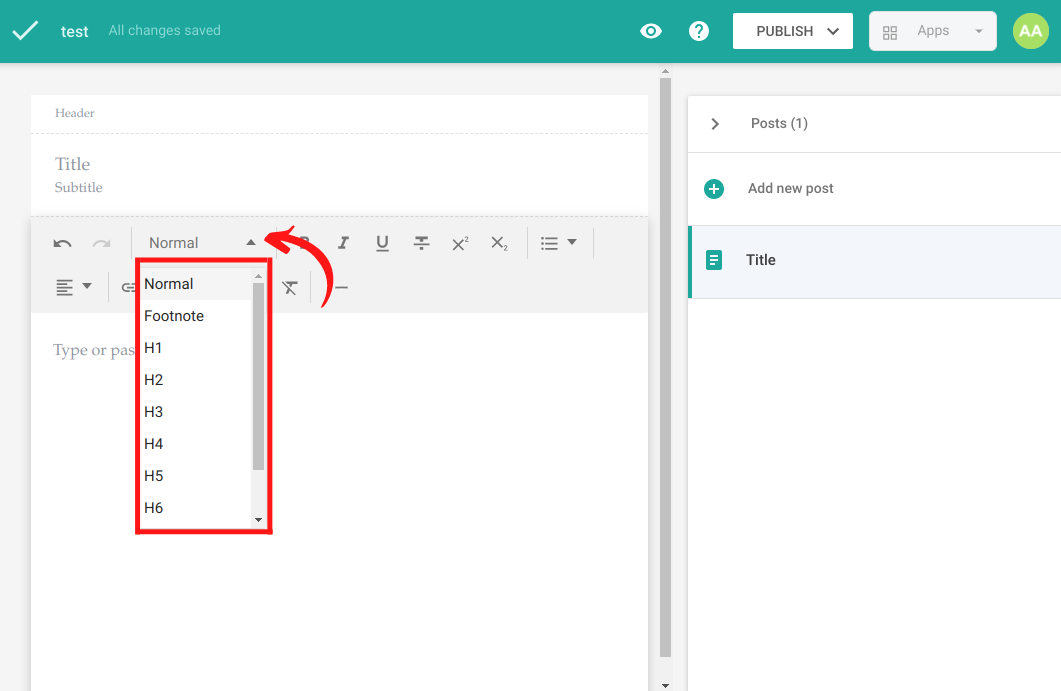Click the undo arrow icon
The height and width of the screenshot is (691, 1061).
tap(62, 243)
